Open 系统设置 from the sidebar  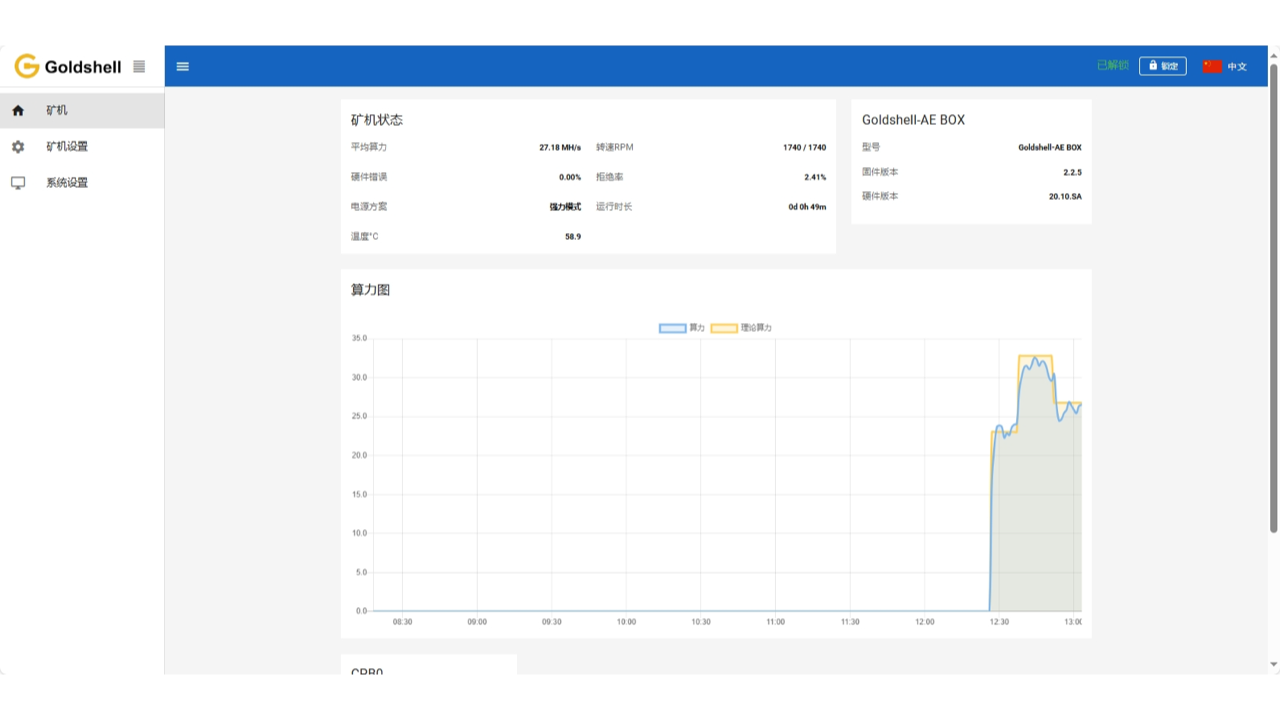coord(82,182)
